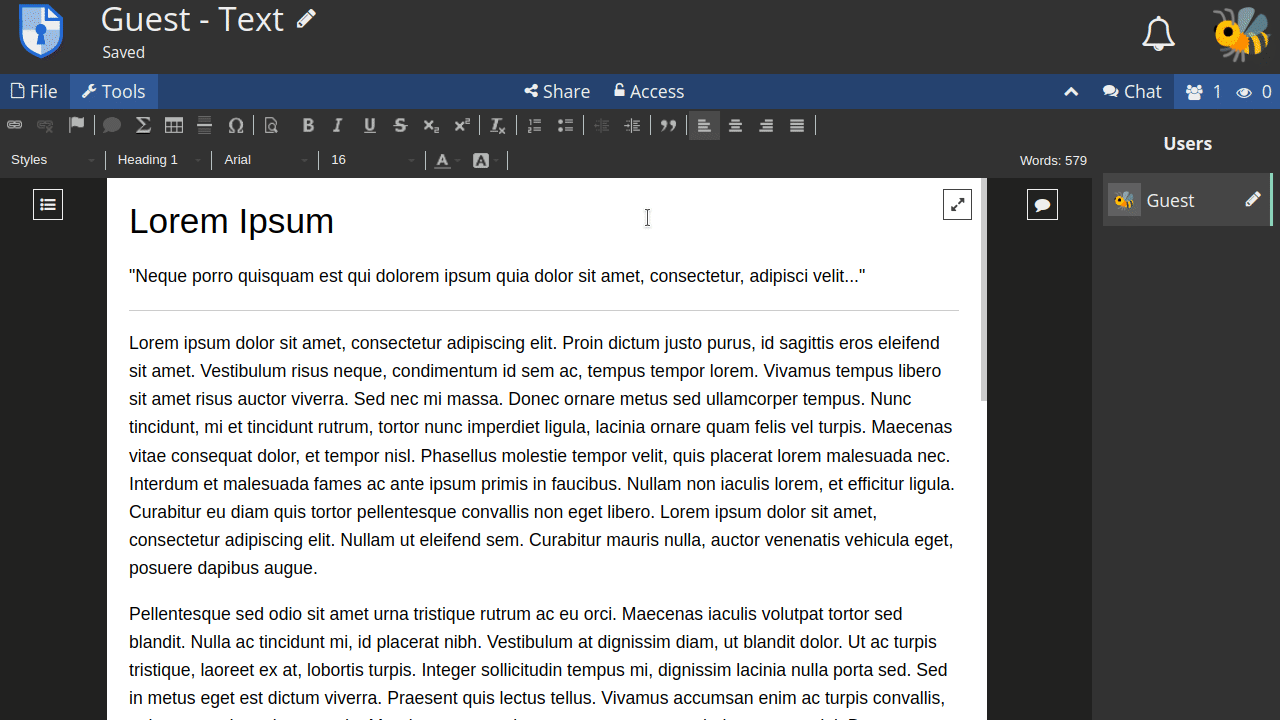Click the Access button

click(x=648, y=91)
